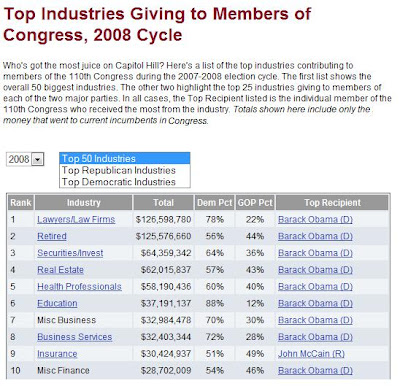The height and width of the screenshot is (386, 400).
Task: Open the Business Services link
Action: (74, 337)
